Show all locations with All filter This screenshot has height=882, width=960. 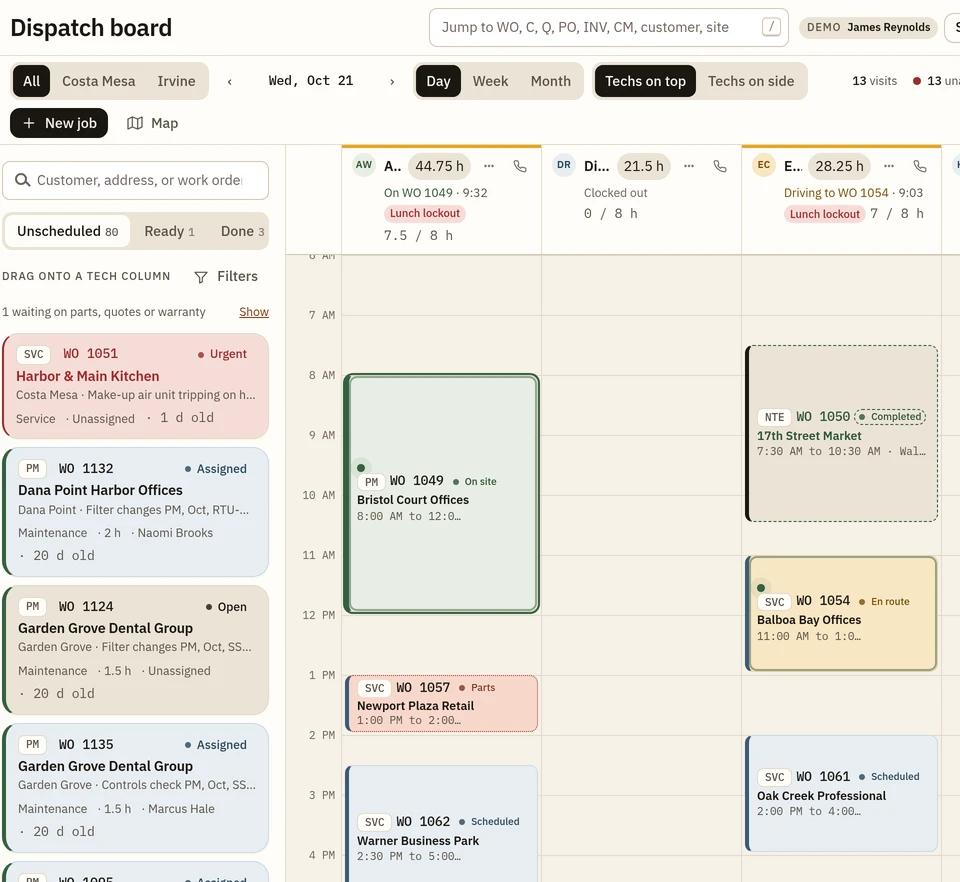31,81
